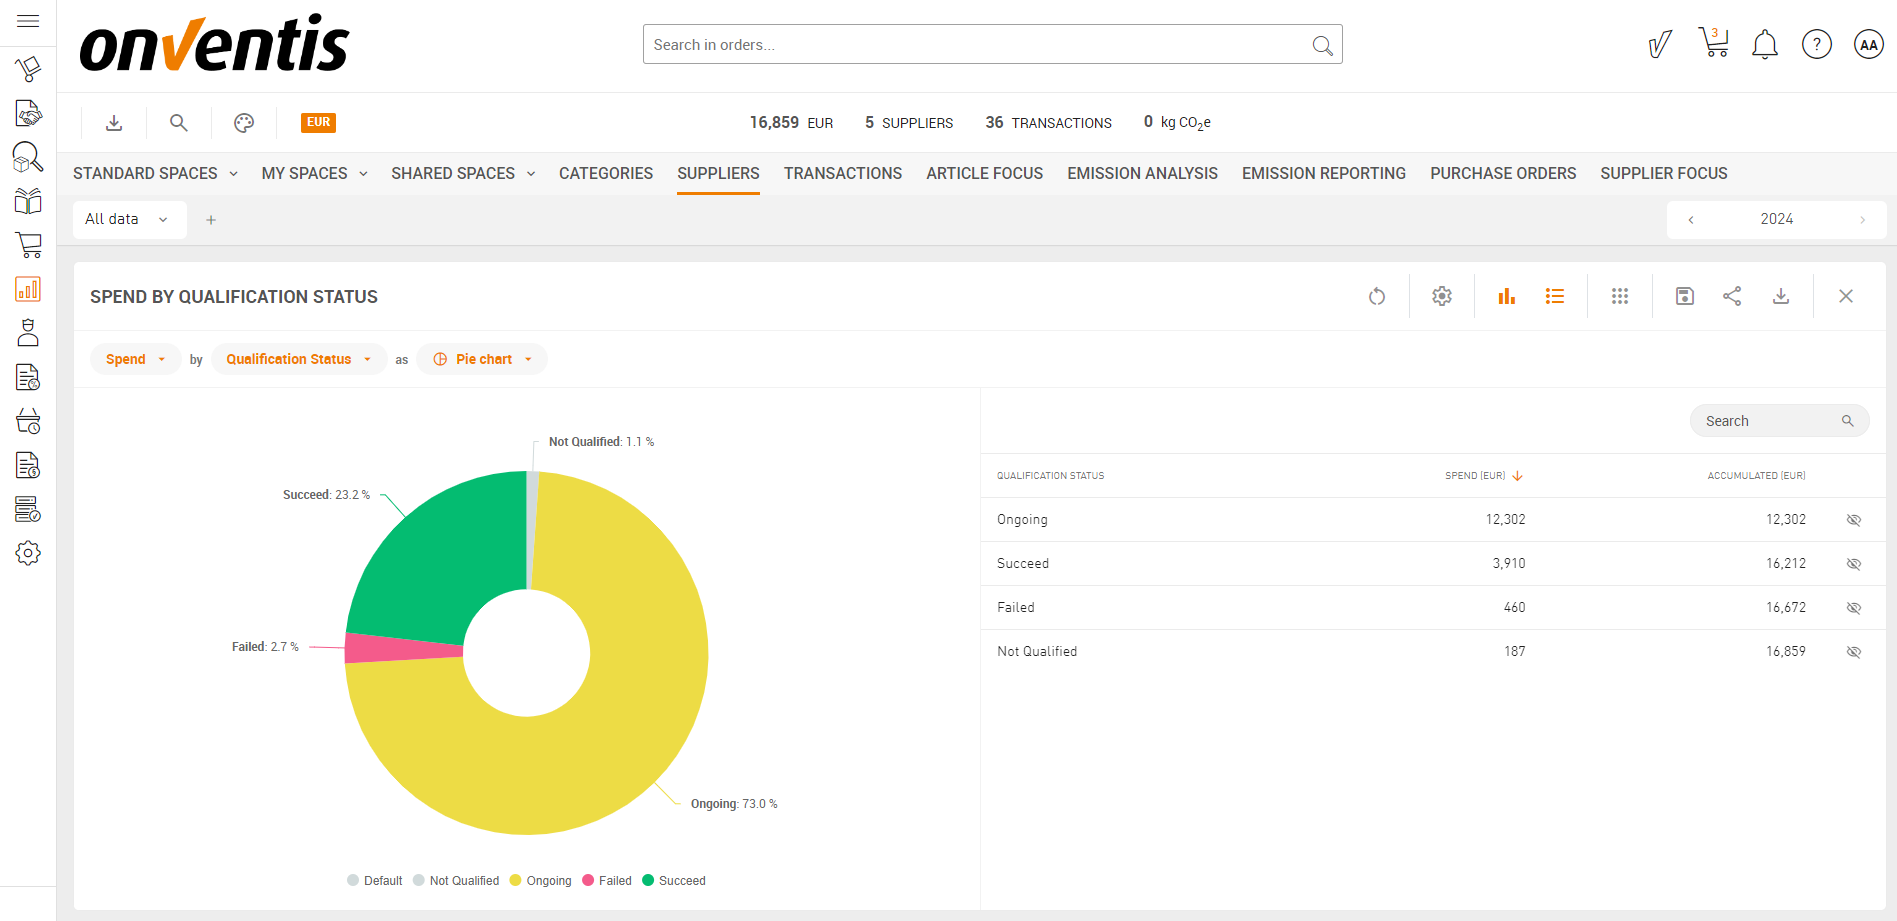The width and height of the screenshot is (1897, 921).
Task: Open the notifications bell
Action: (1764, 44)
